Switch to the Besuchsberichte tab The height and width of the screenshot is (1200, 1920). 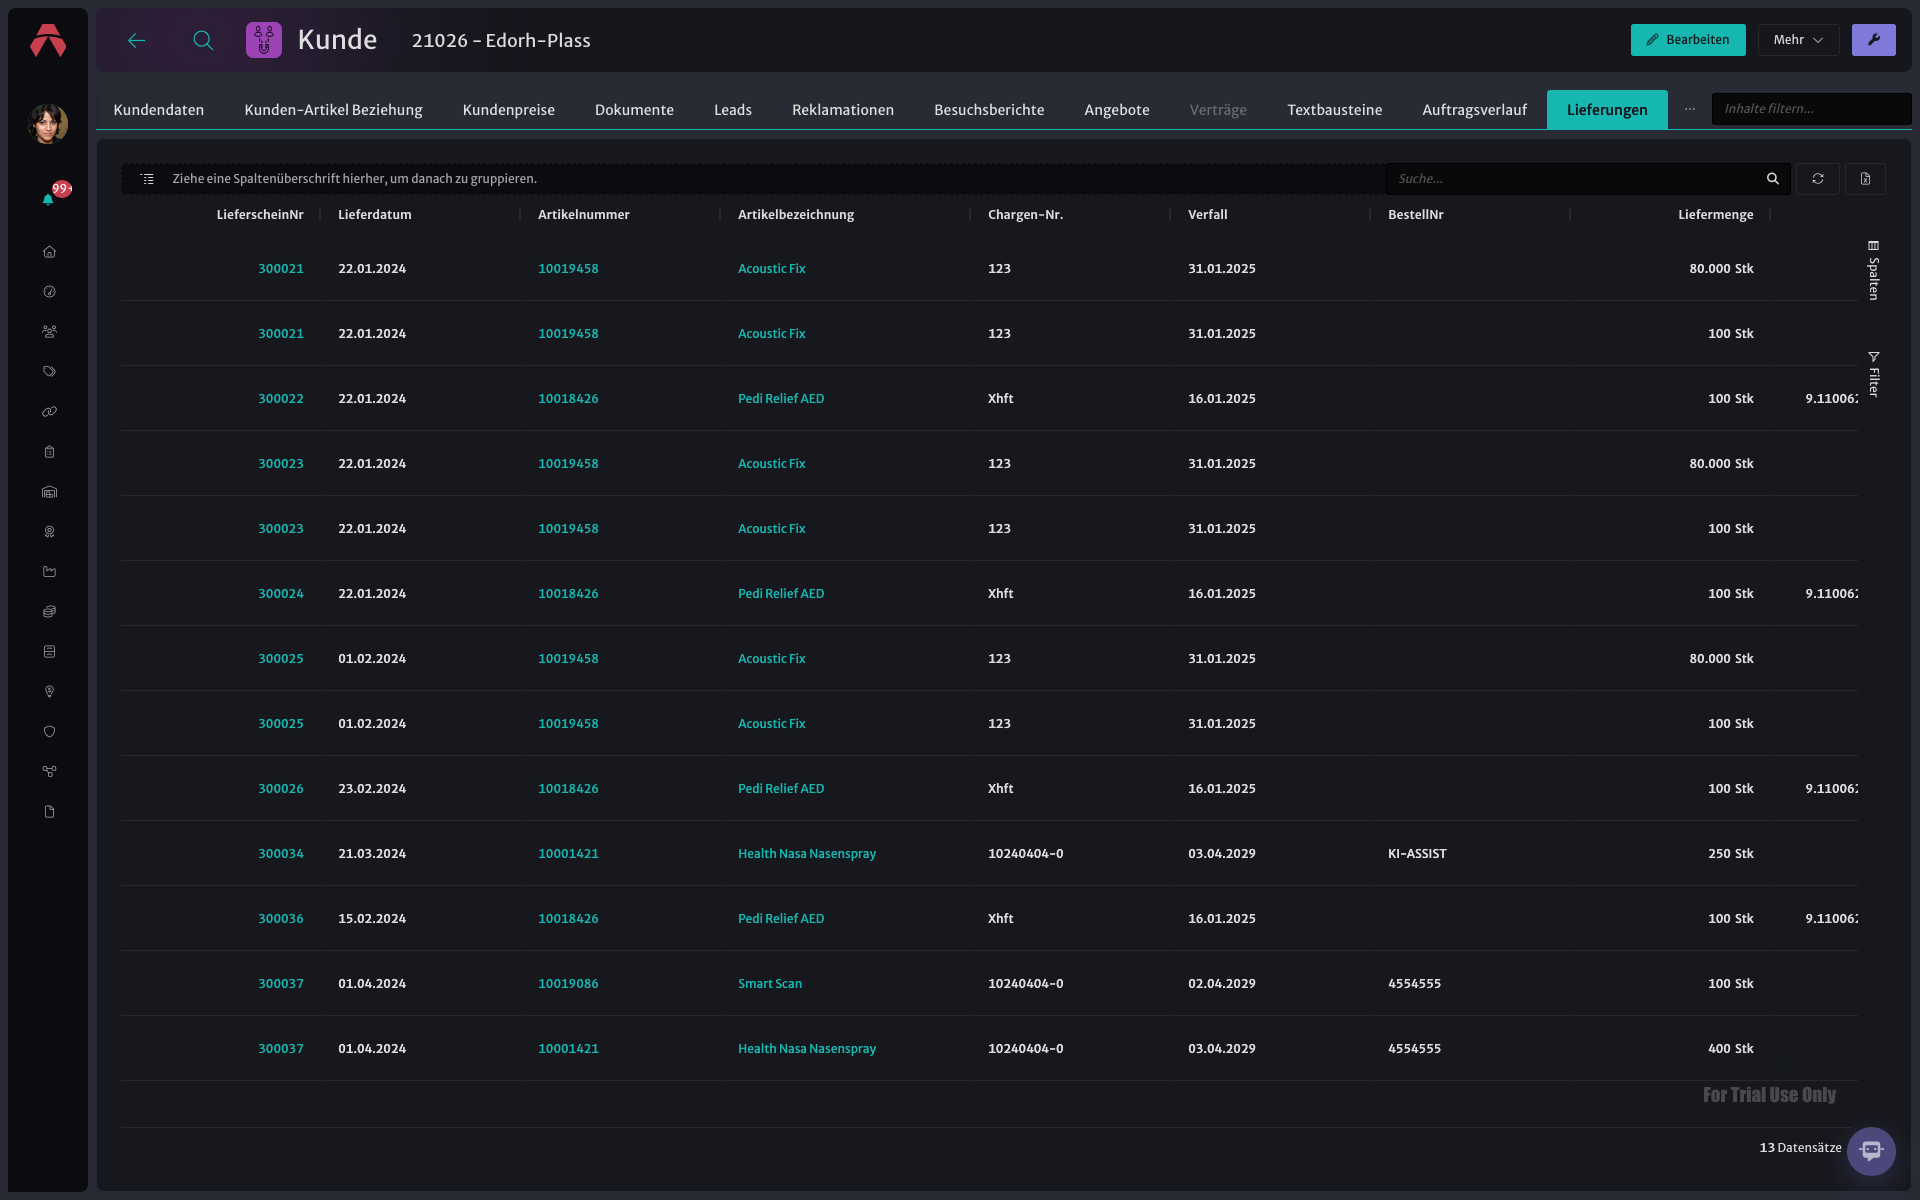pyautogui.click(x=989, y=110)
